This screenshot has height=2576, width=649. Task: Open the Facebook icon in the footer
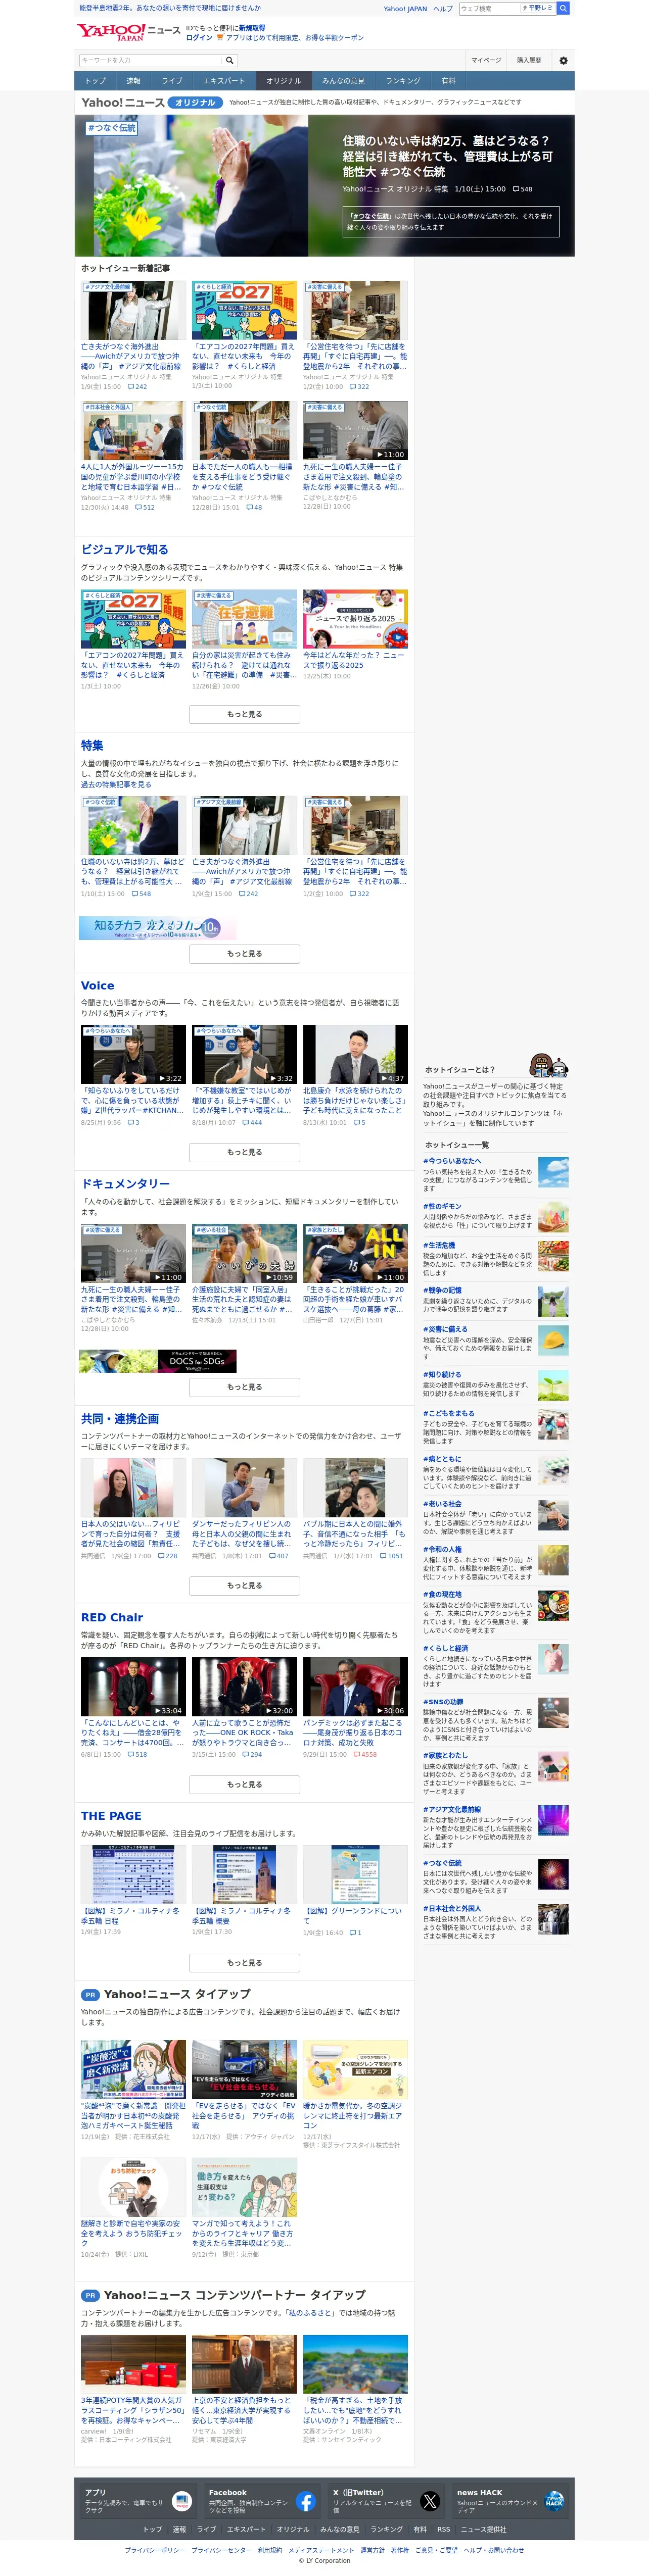pos(306,2501)
